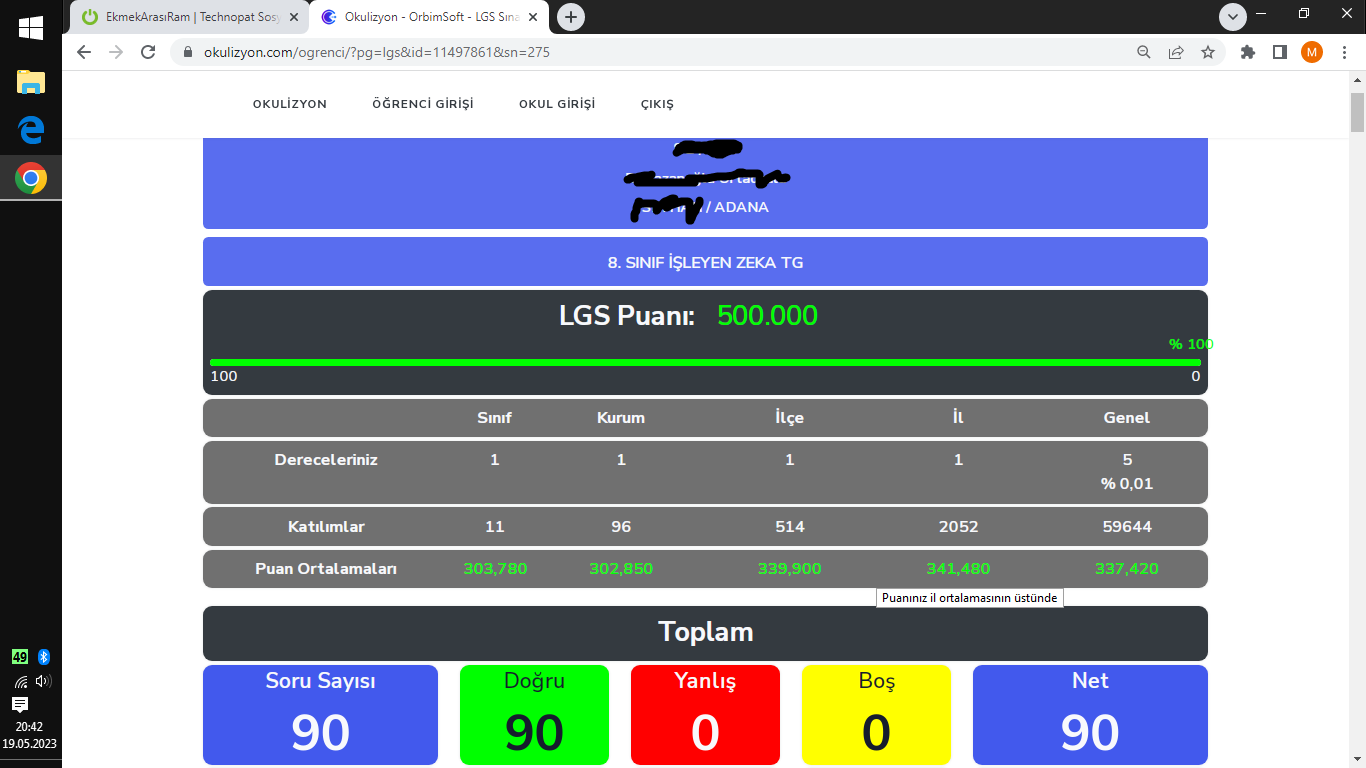Select the yellow Boş card

tap(876, 715)
